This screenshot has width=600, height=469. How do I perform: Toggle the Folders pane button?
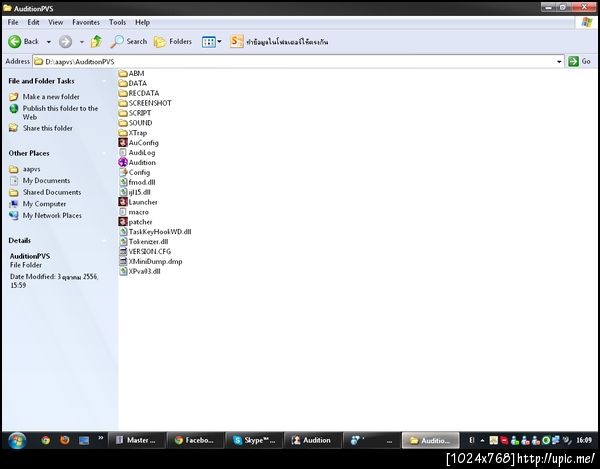coord(173,41)
